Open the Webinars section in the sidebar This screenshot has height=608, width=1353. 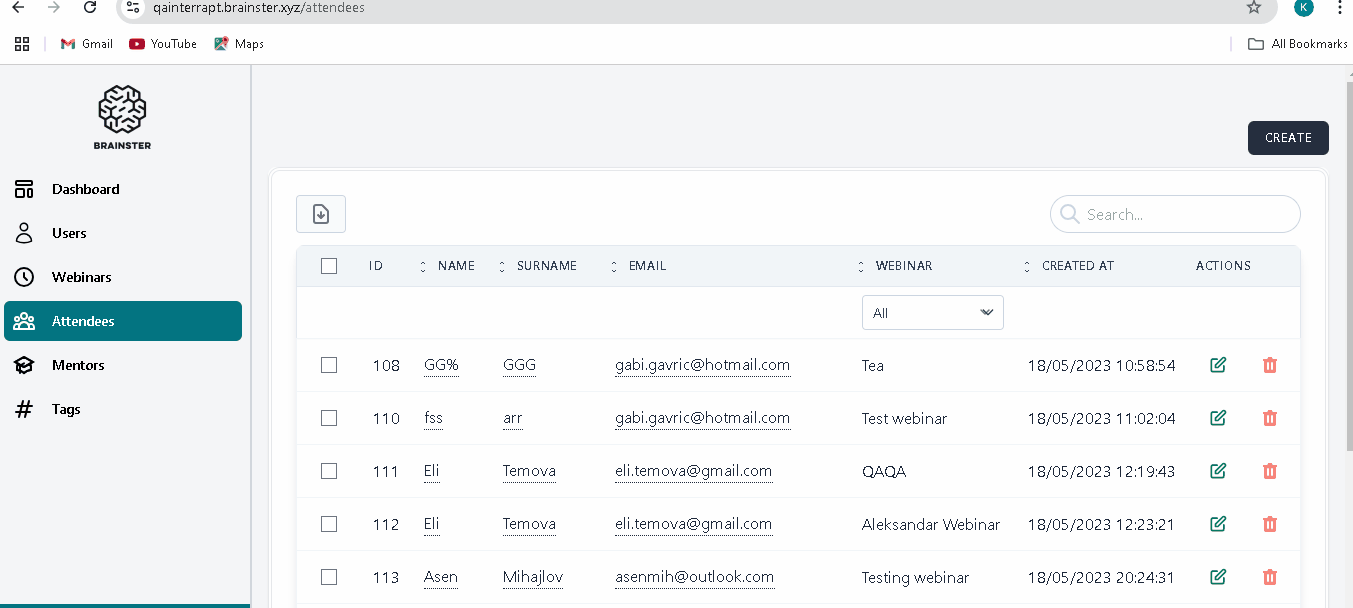(x=81, y=277)
